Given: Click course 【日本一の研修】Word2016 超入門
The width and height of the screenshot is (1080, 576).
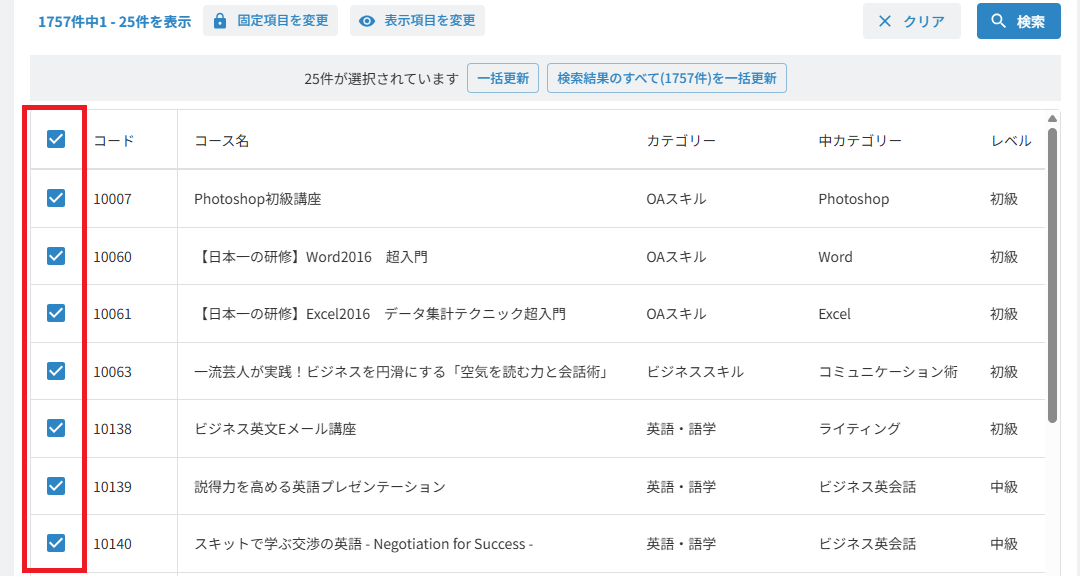Looking at the screenshot, I should [x=311, y=257].
